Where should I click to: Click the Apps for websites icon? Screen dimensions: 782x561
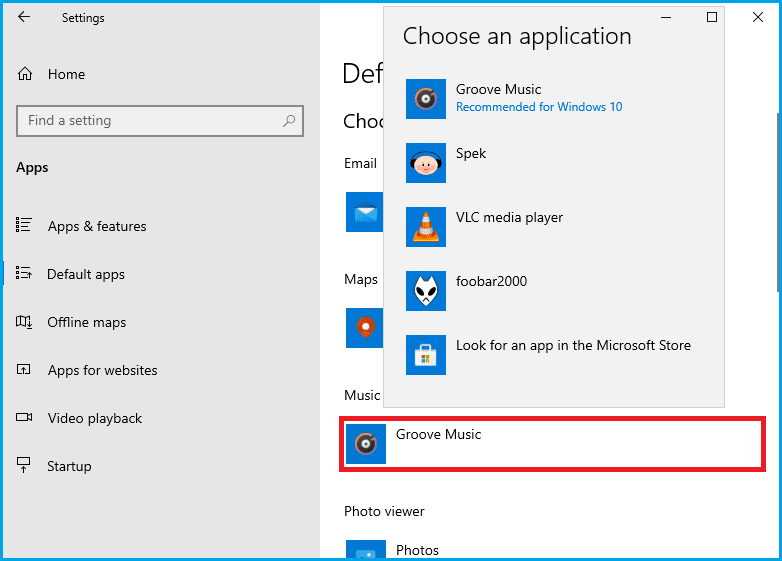point(23,370)
